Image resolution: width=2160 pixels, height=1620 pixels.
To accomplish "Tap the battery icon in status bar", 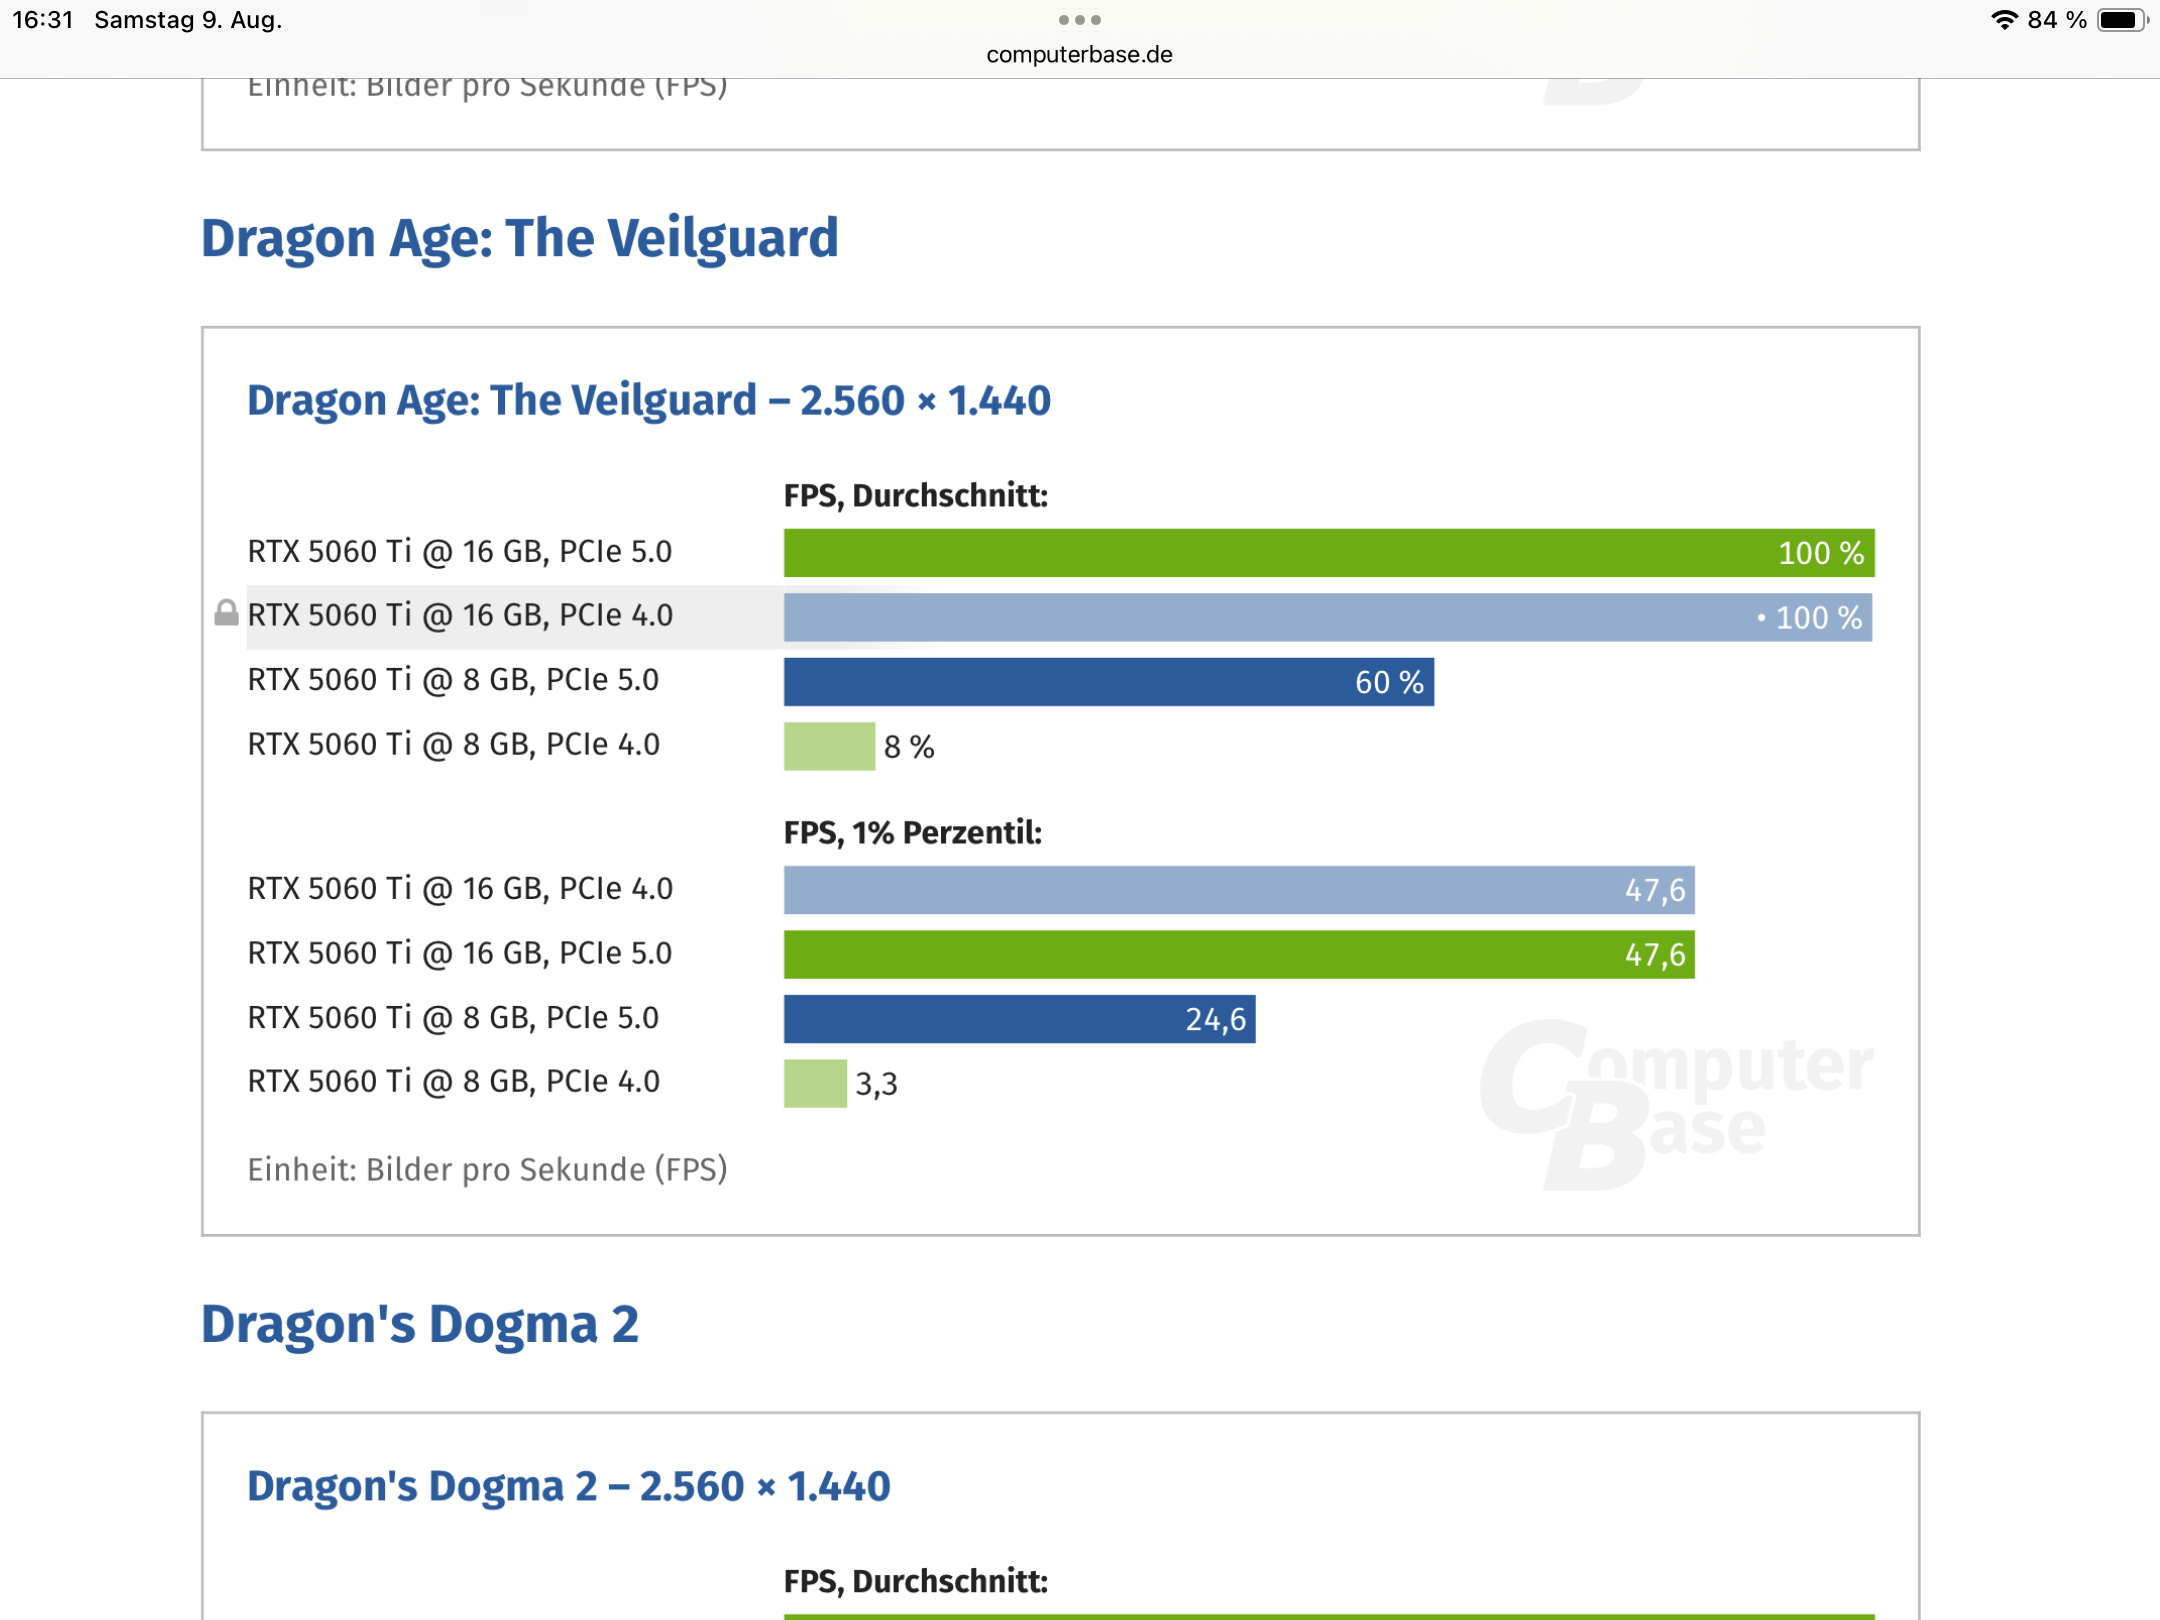I will click(2121, 20).
